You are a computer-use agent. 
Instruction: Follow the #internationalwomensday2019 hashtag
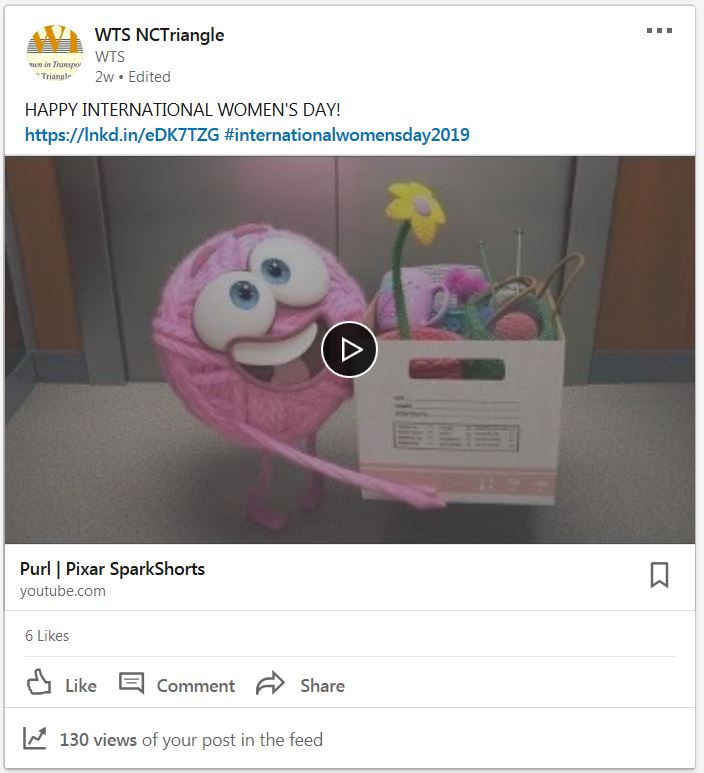[x=347, y=135]
